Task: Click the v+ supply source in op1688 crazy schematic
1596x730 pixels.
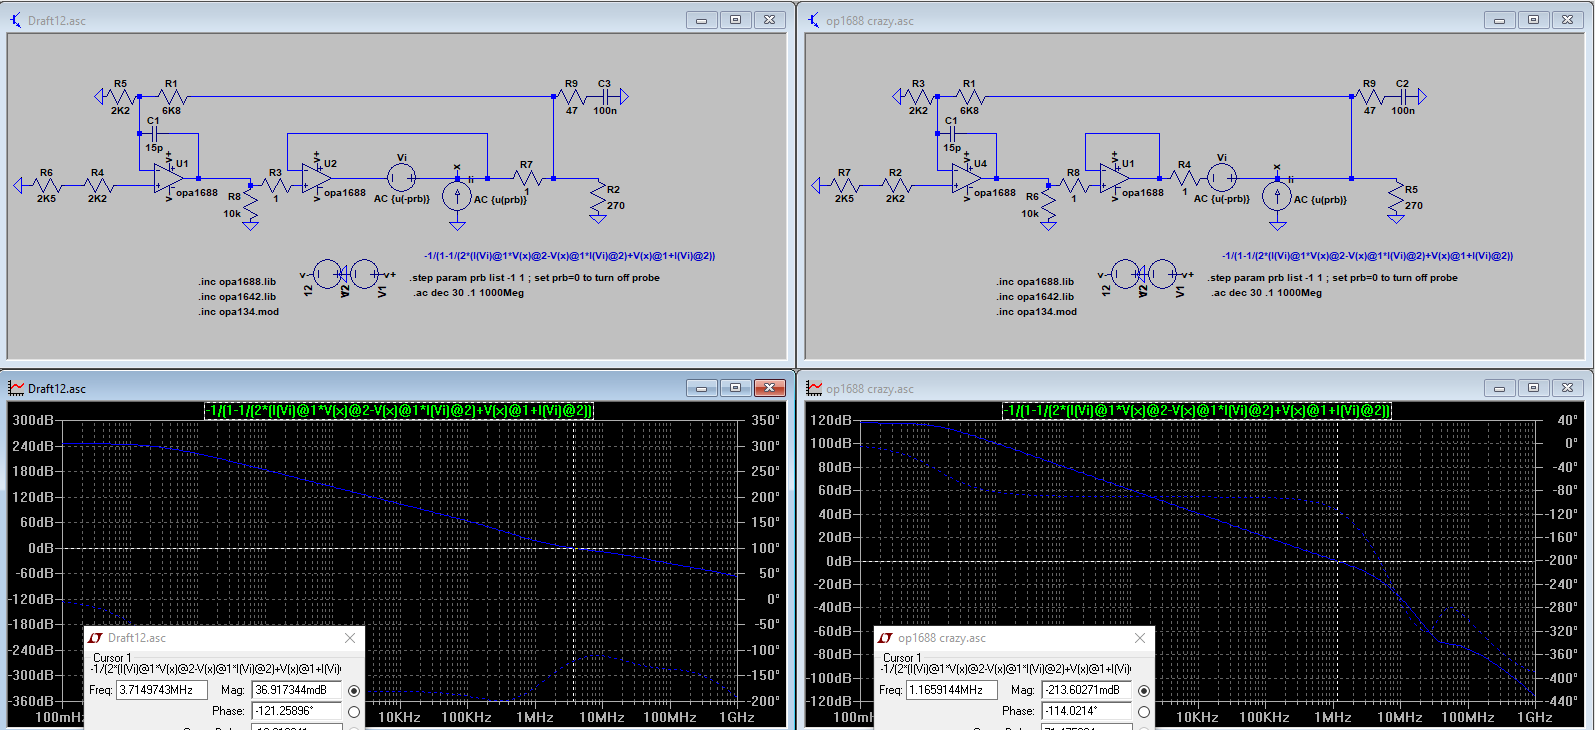Action: pos(1161,273)
